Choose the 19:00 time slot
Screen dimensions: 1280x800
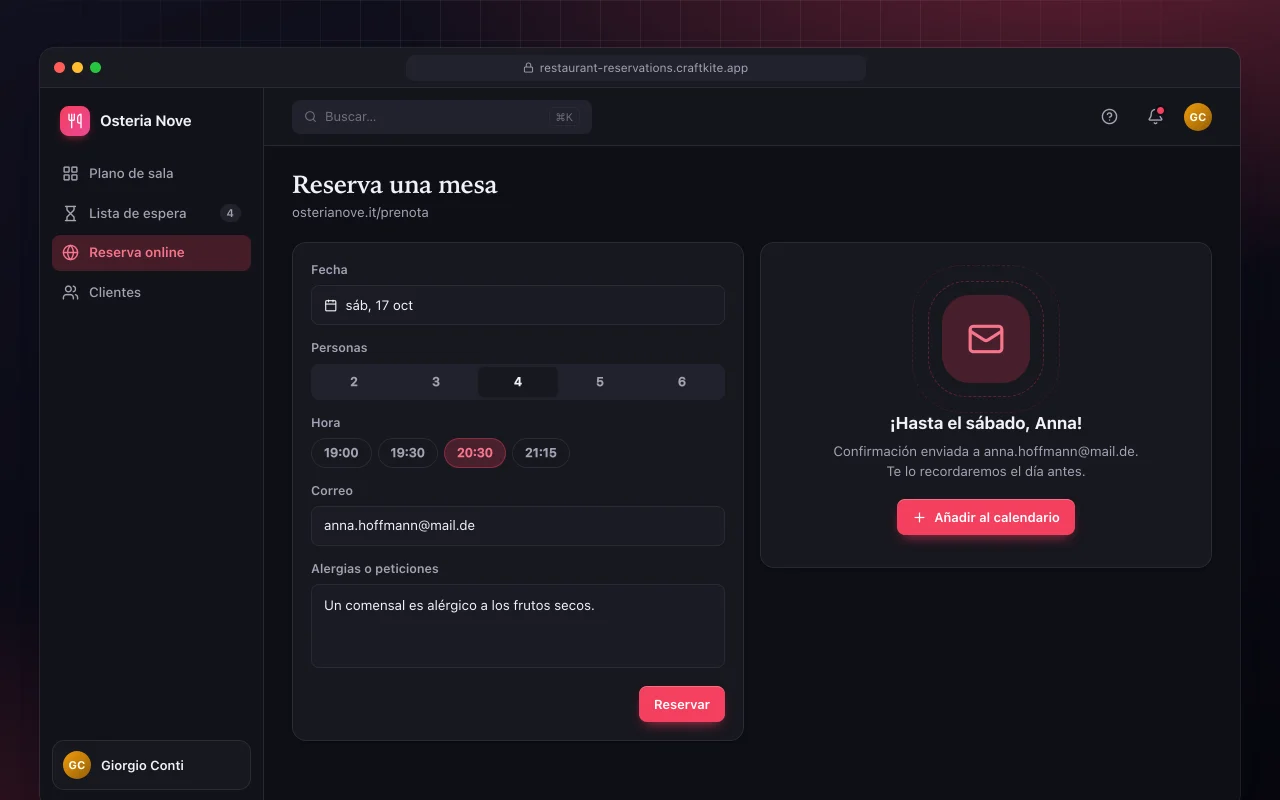(341, 453)
